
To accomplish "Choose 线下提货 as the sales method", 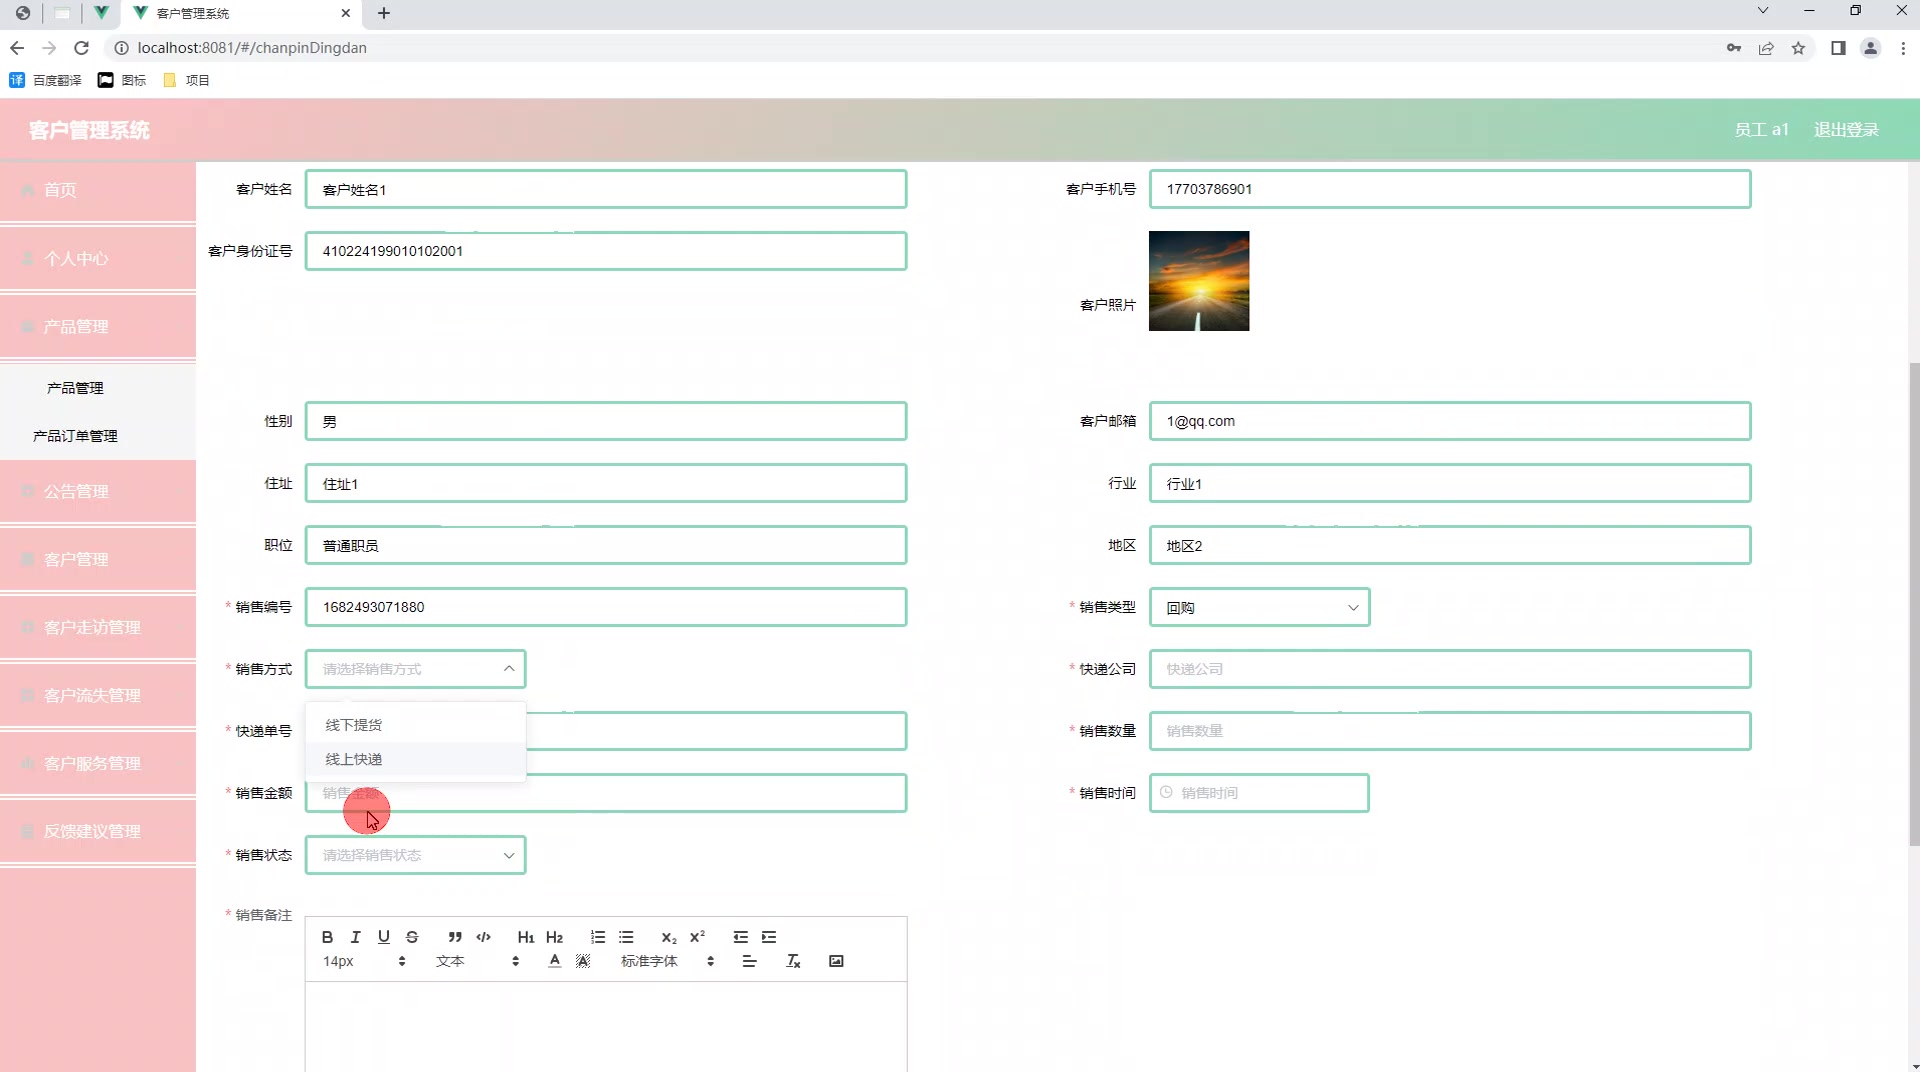I will point(355,724).
